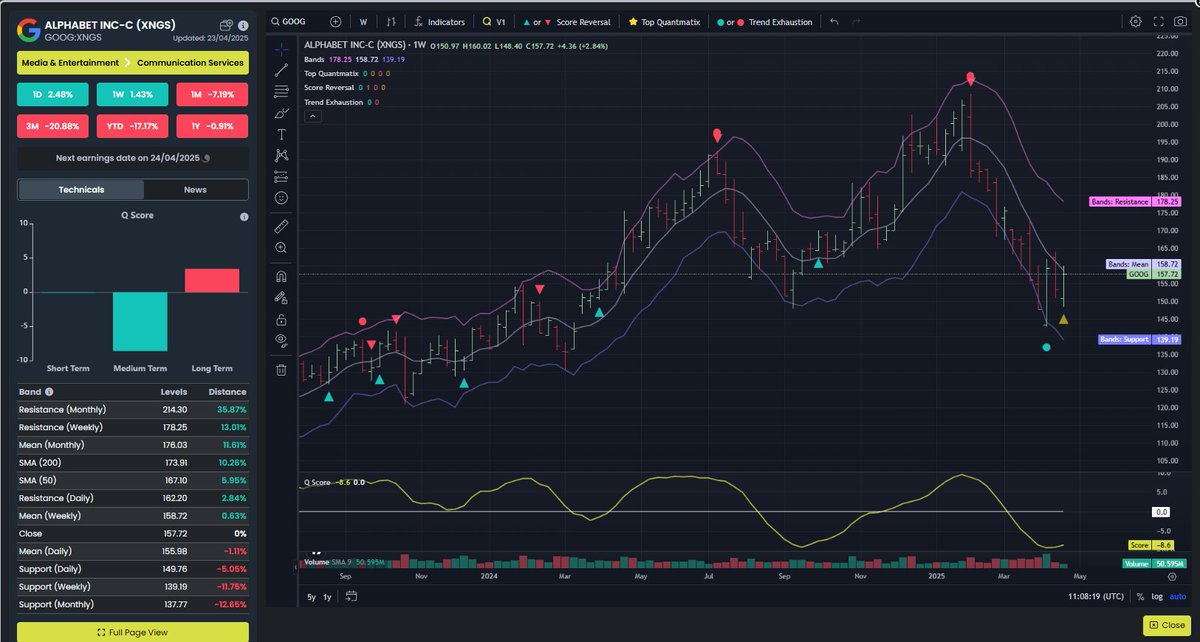Screen dimensions: 1200x642
Task: Toggle Trend Exhaustion markers in toolbar
Action: coord(765,21)
